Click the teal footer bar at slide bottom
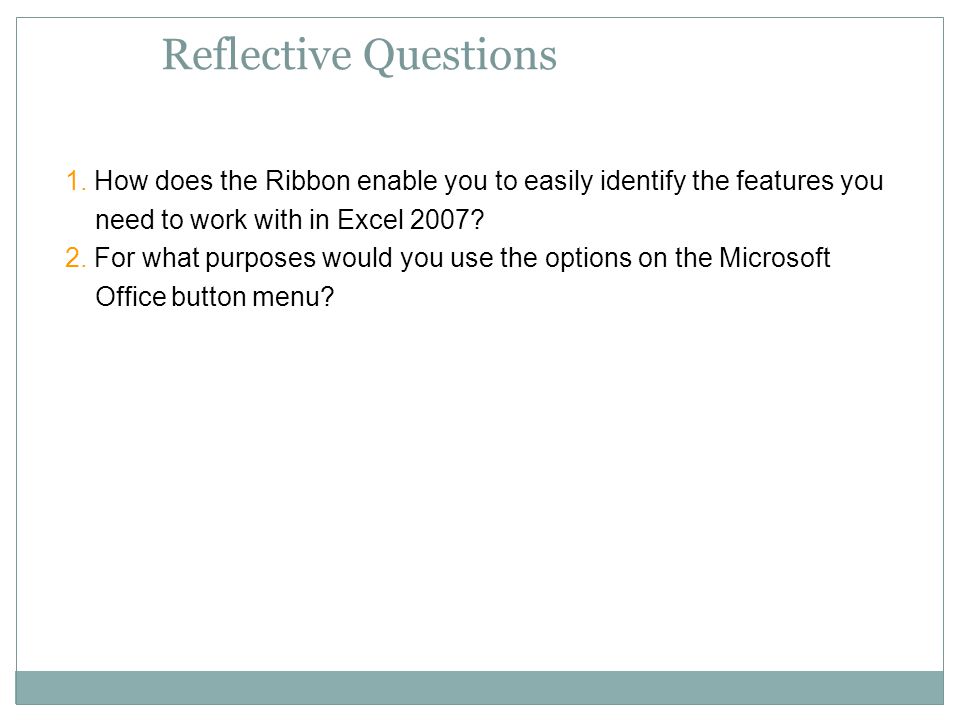 (x=479, y=688)
